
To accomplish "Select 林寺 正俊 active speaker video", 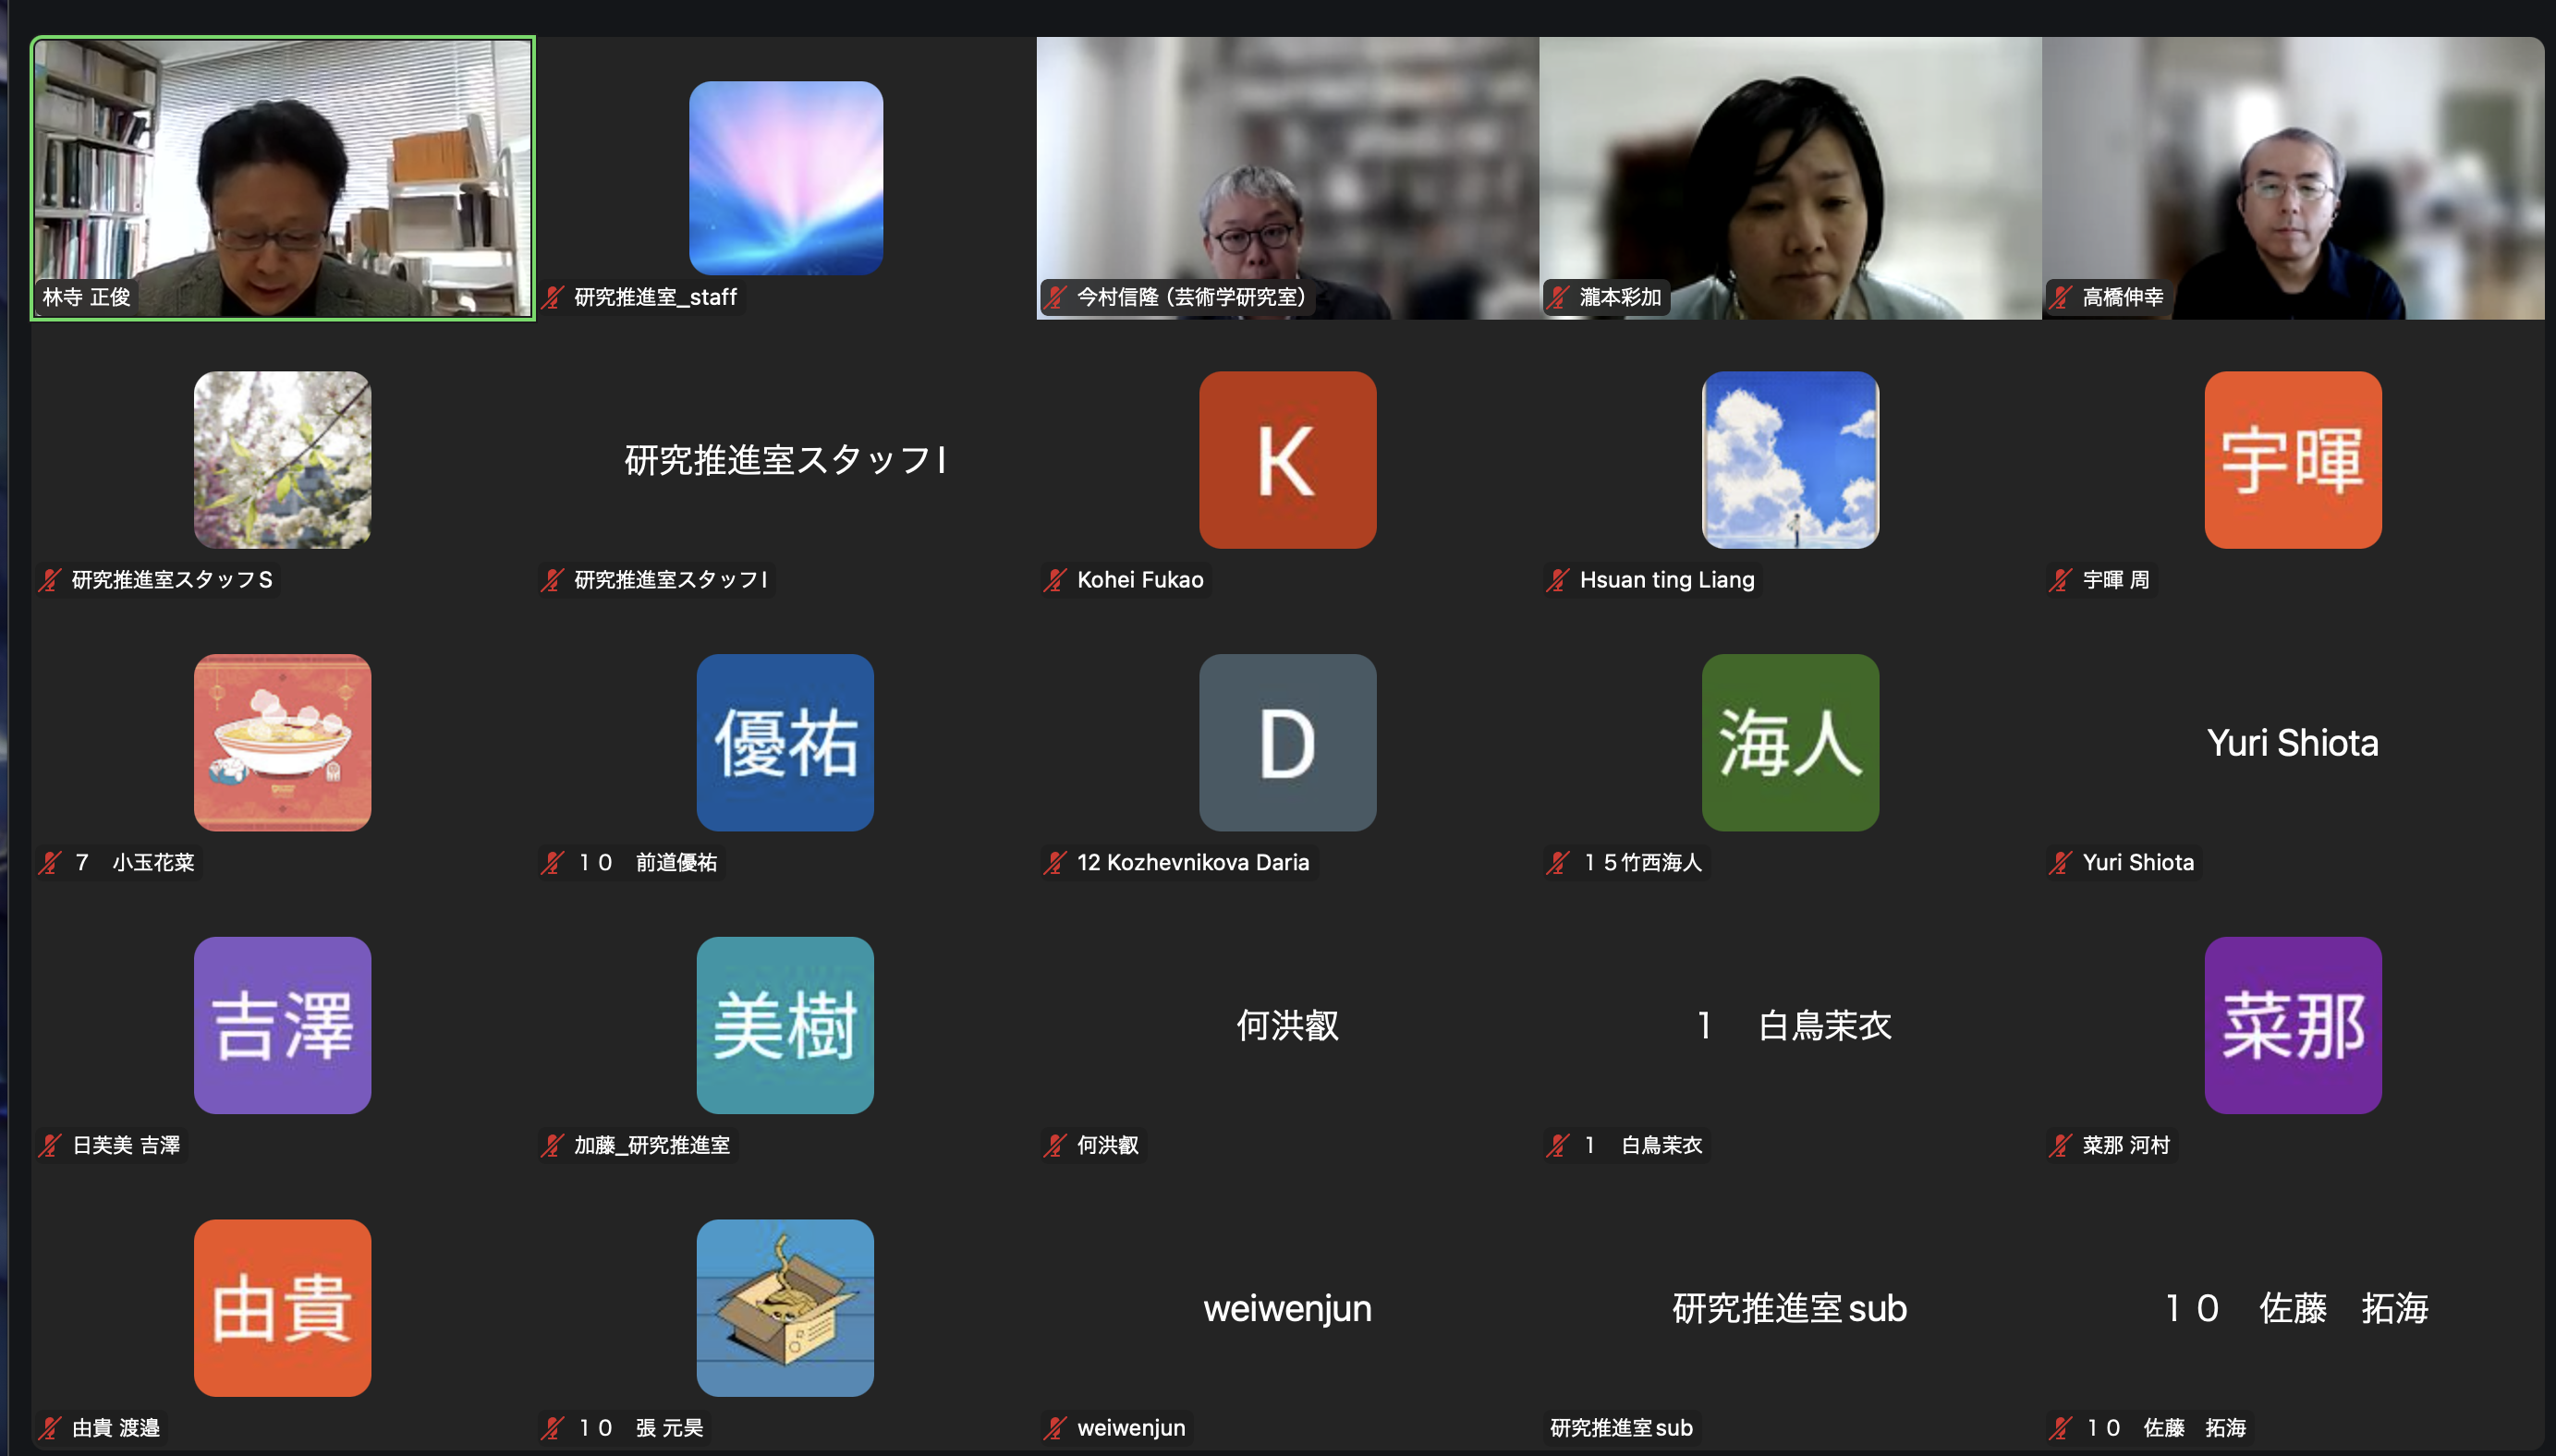I will pyautogui.click(x=283, y=178).
